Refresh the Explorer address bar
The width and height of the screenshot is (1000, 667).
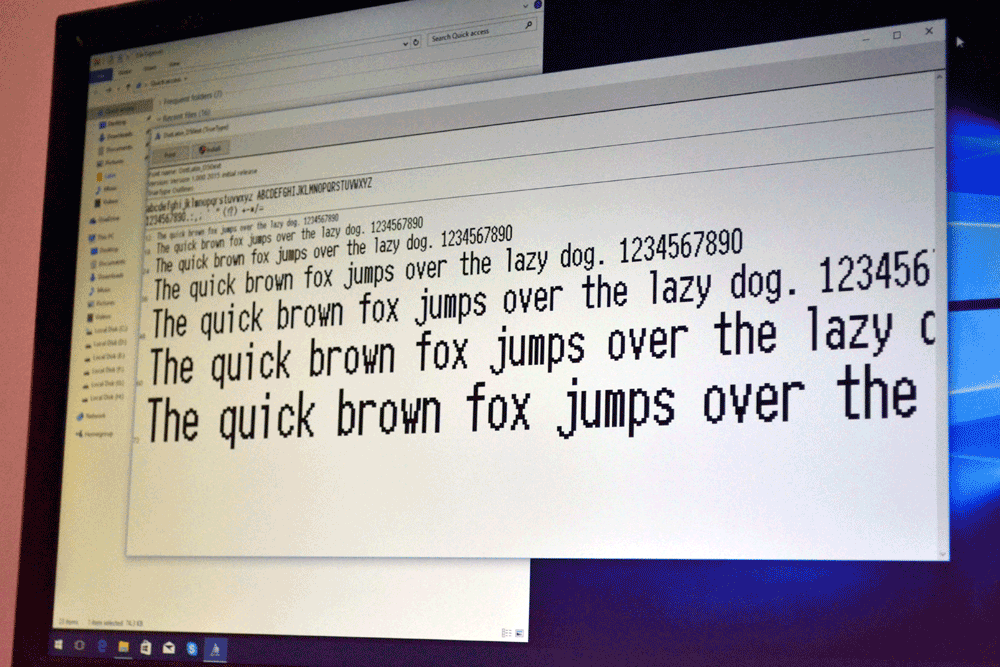coord(416,42)
